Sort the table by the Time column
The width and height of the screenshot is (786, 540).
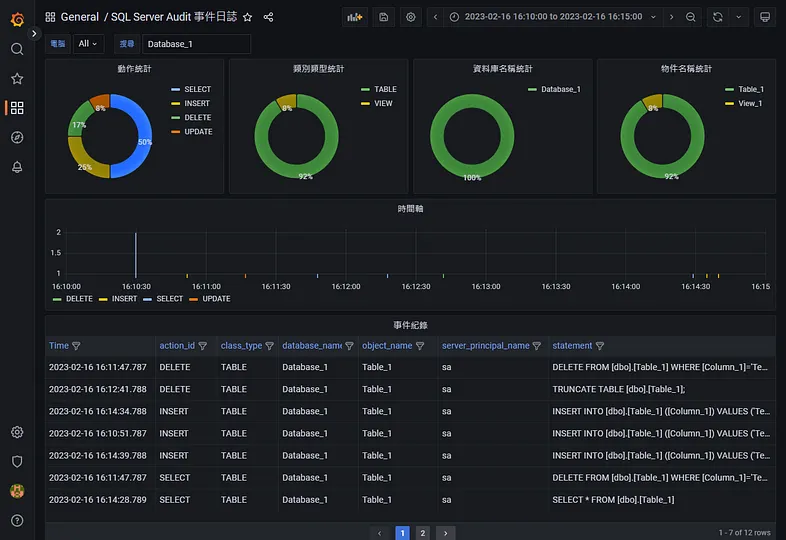59,345
